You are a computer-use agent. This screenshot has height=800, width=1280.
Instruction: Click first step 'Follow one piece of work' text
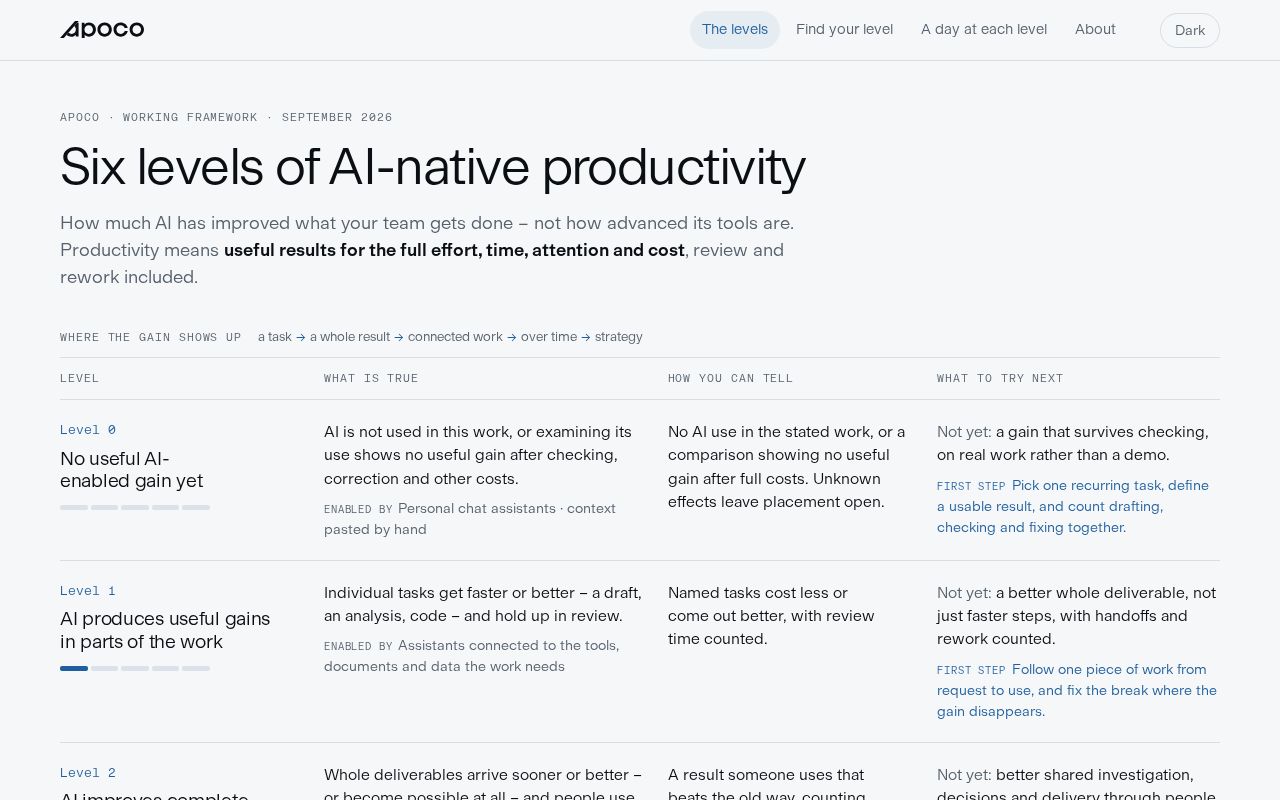point(1077,690)
